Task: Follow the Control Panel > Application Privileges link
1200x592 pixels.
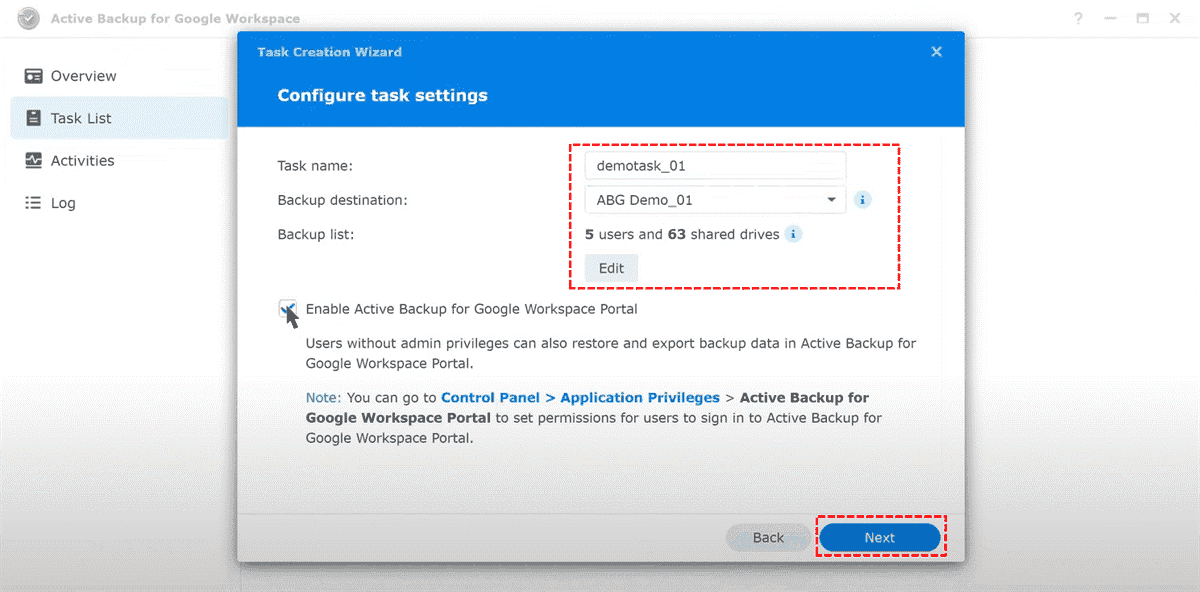Action: (x=580, y=398)
